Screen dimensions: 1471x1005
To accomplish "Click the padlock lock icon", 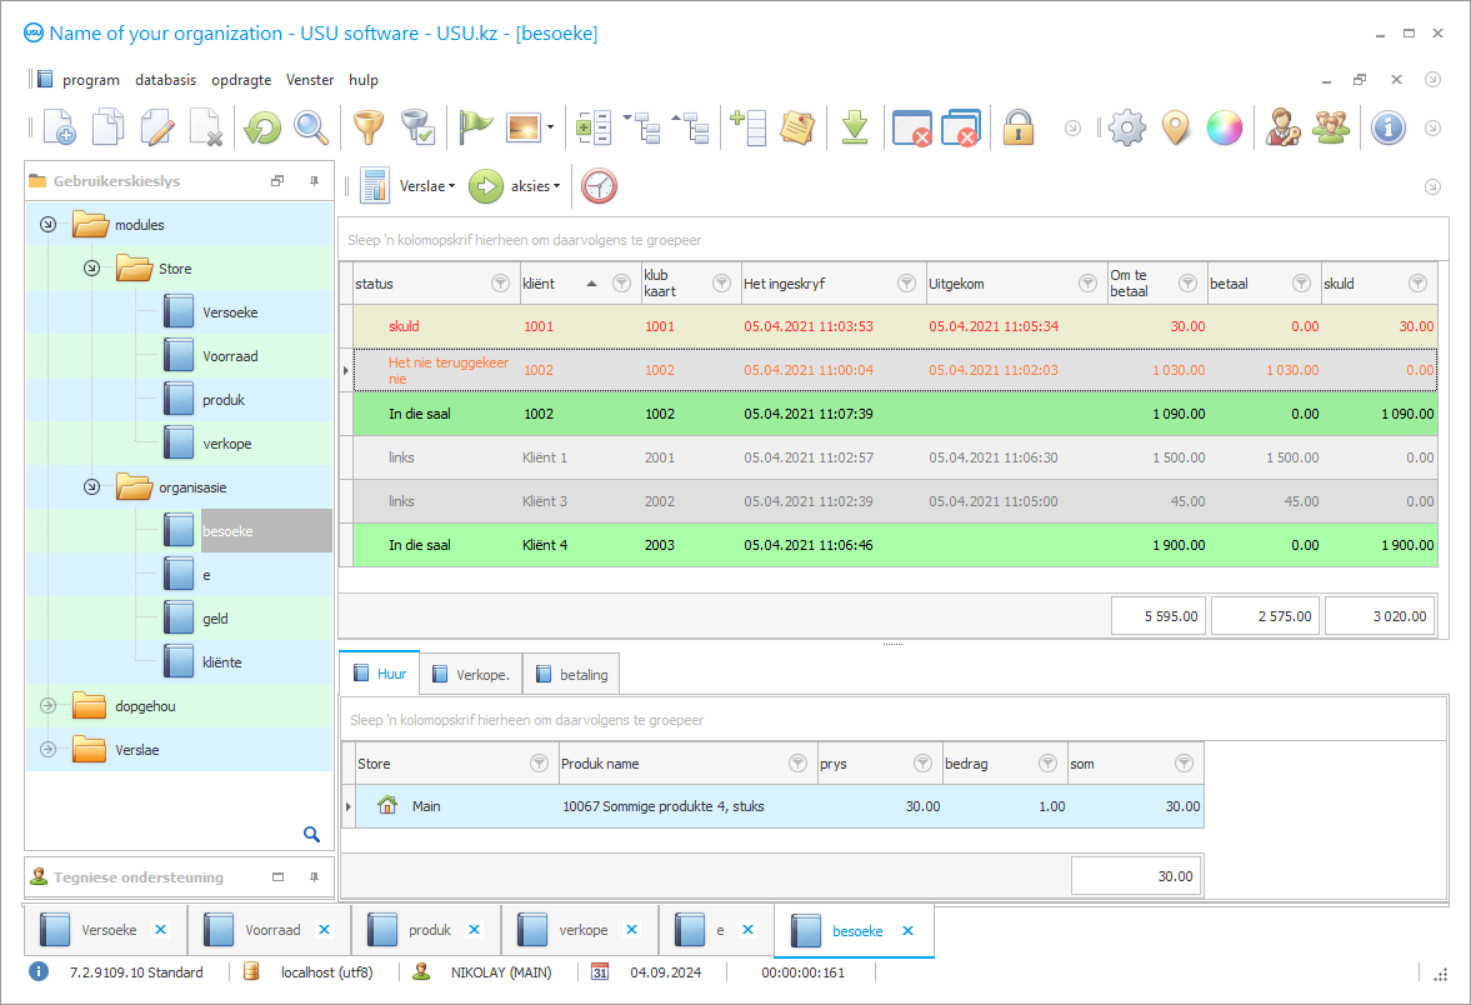I will 1018,128.
